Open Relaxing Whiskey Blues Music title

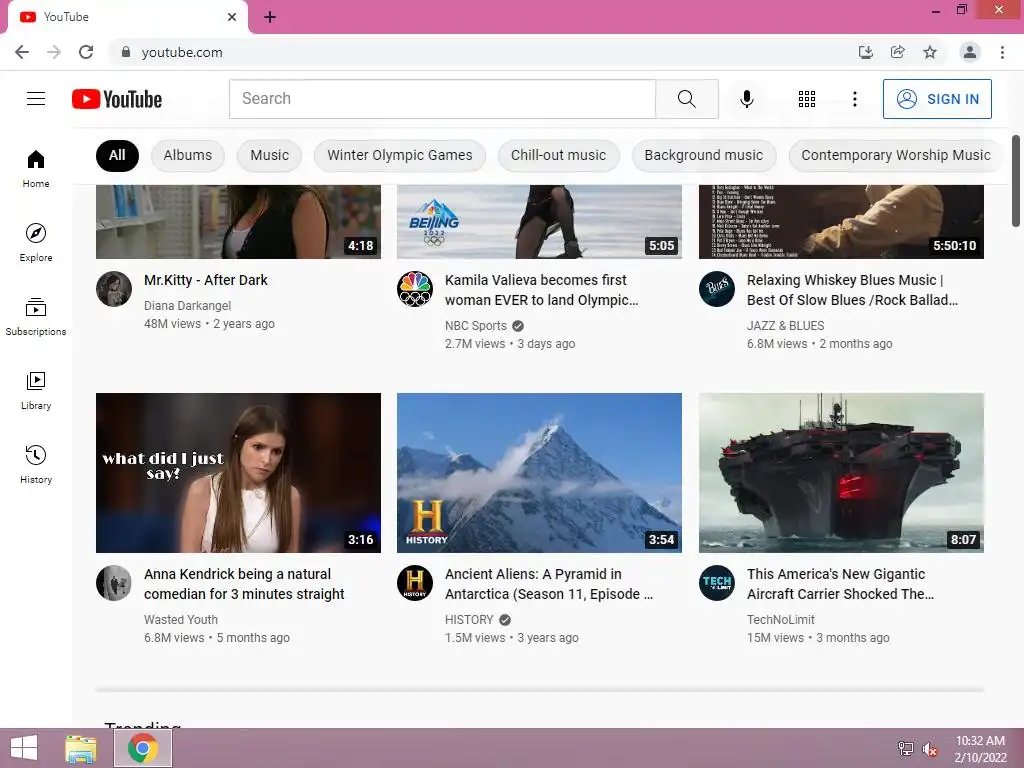[x=852, y=290]
